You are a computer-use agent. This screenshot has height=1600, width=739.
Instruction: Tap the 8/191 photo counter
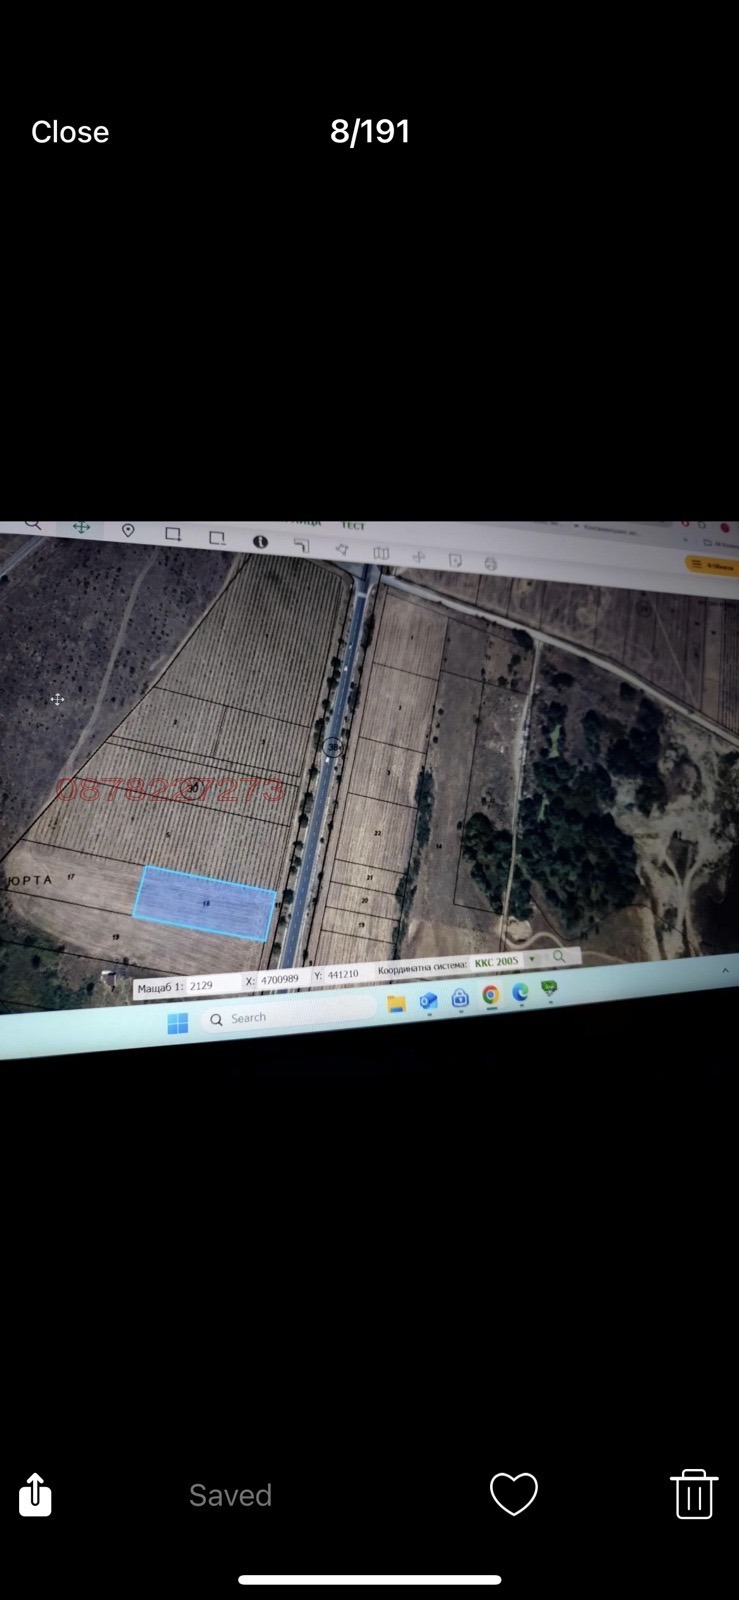[370, 131]
